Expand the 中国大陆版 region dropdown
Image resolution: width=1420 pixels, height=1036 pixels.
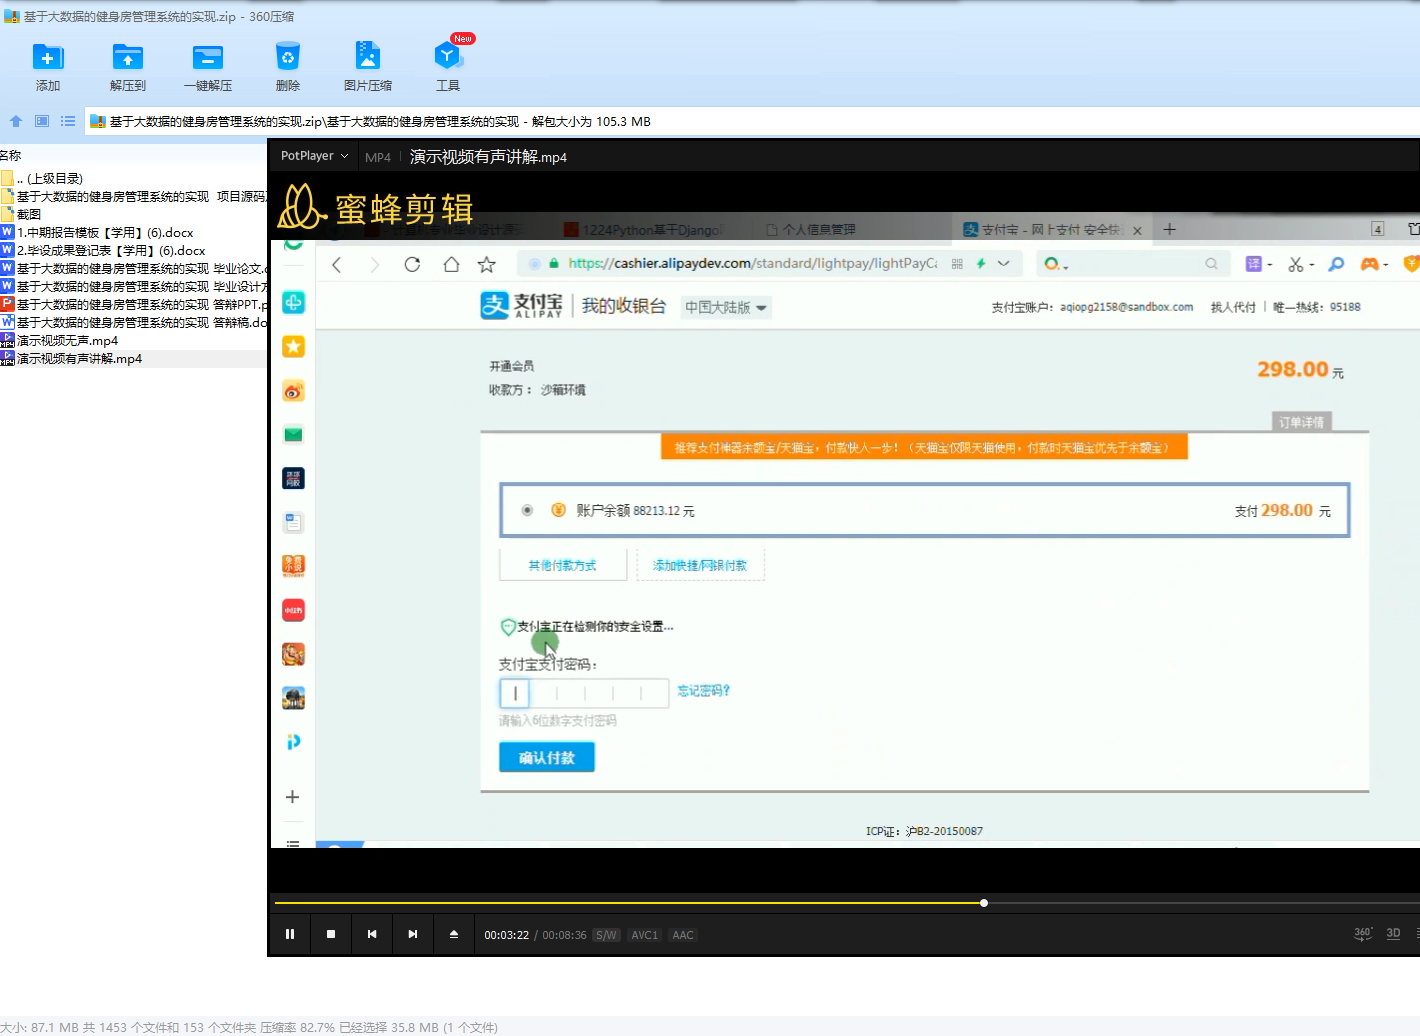(x=725, y=307)
